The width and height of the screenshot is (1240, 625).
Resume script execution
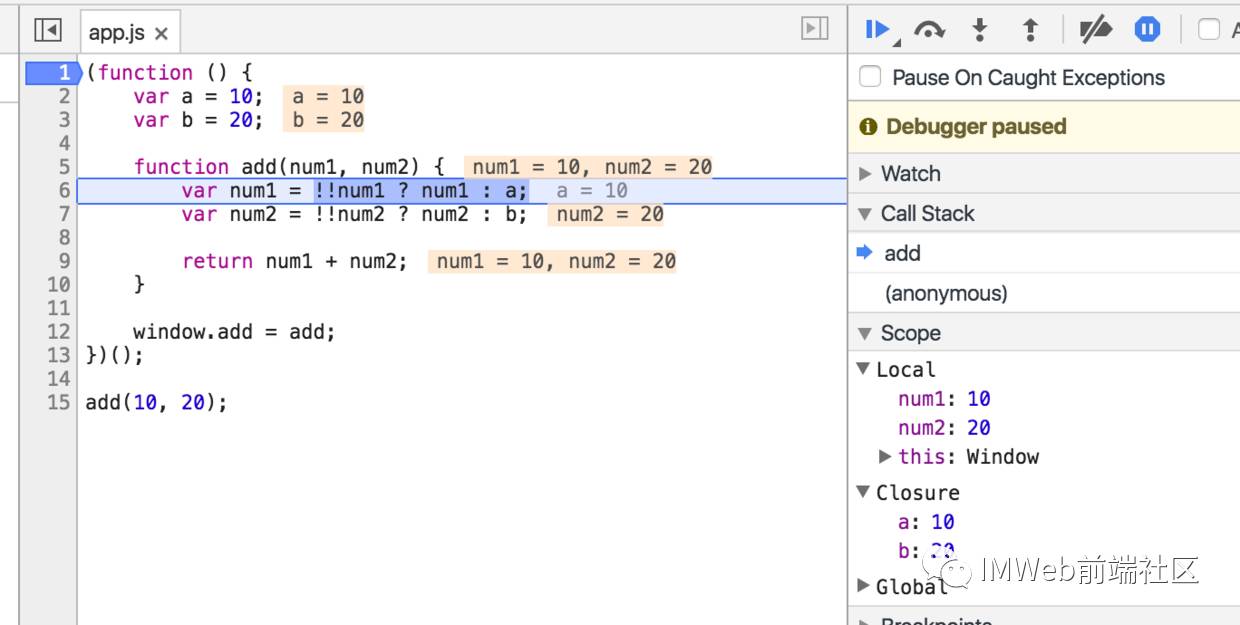pyautogui.click(x=879, y=30)
